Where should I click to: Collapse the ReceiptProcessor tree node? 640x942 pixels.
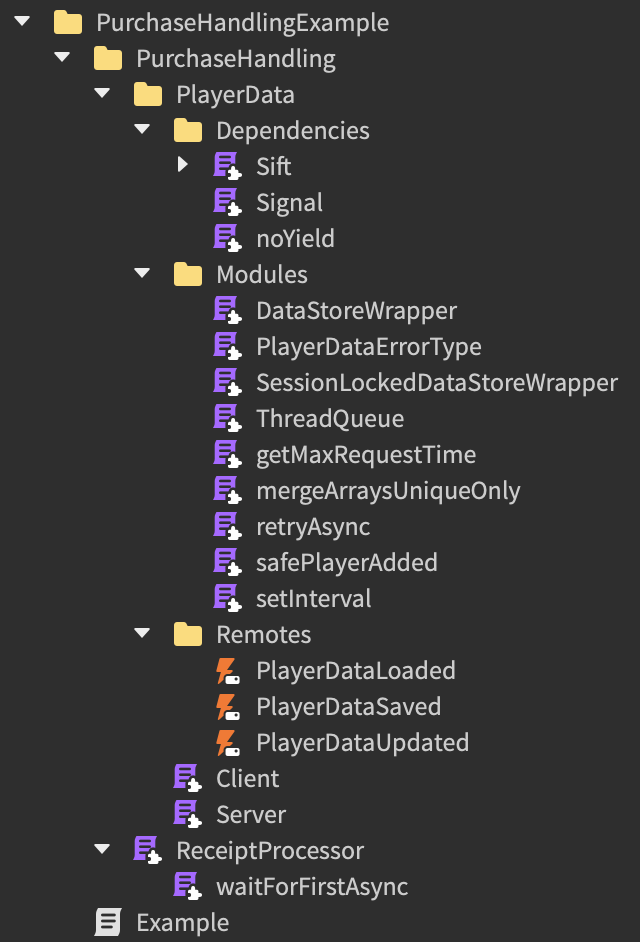102,849
